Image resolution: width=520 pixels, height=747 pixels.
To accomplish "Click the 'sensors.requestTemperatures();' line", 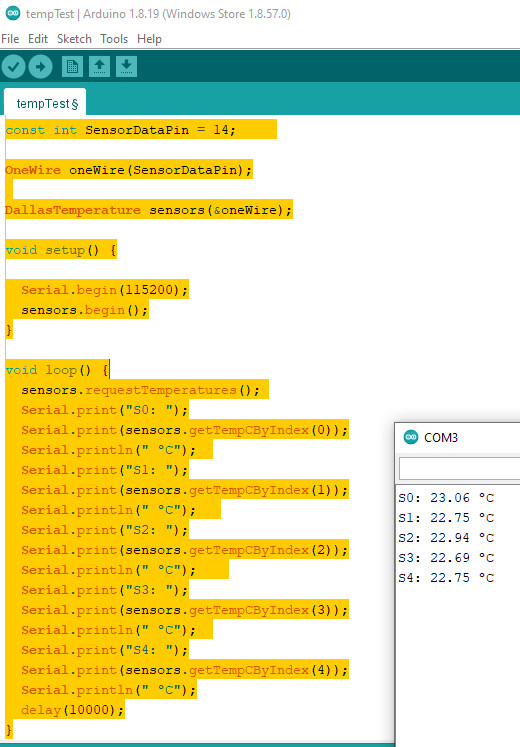I will click(x=140, y=390).
